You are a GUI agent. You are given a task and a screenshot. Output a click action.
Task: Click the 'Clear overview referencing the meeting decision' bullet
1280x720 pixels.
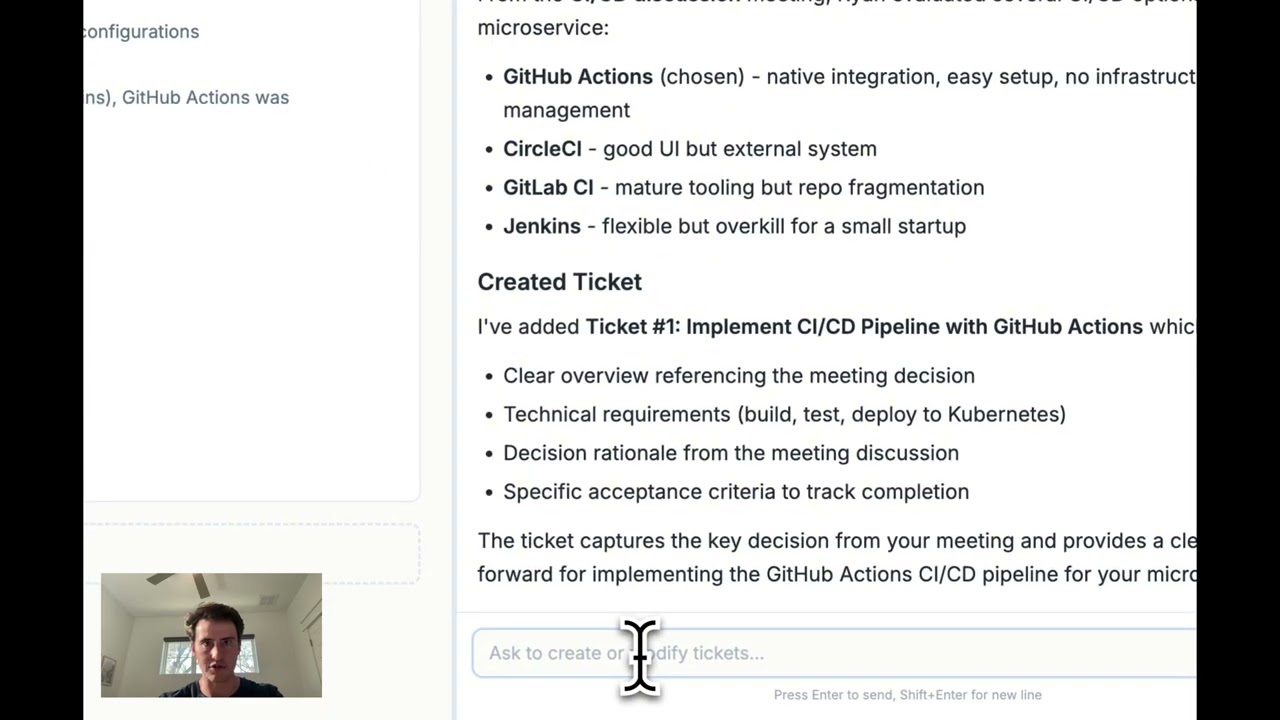739,376
